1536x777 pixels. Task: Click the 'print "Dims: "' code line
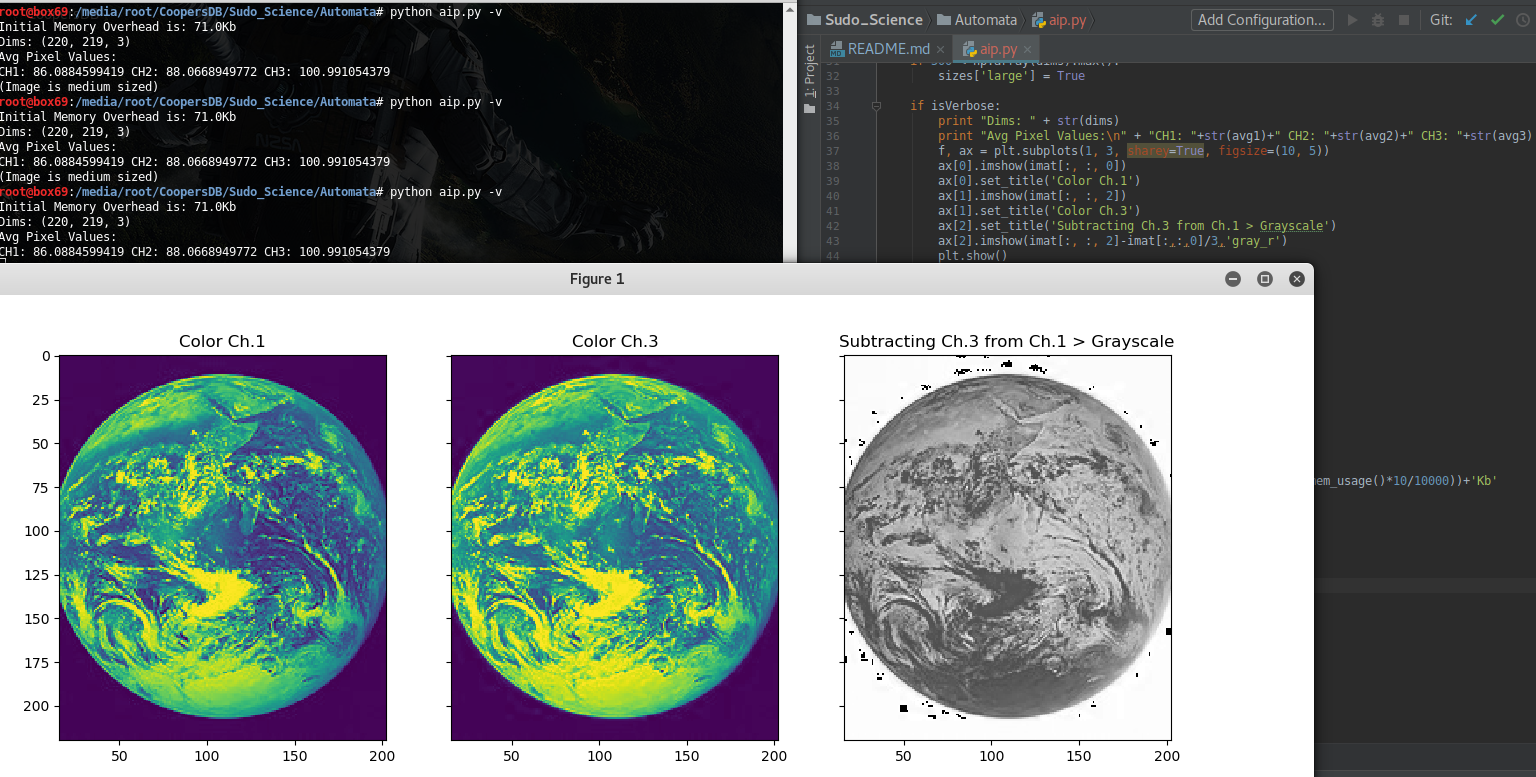coord(1029,121)
